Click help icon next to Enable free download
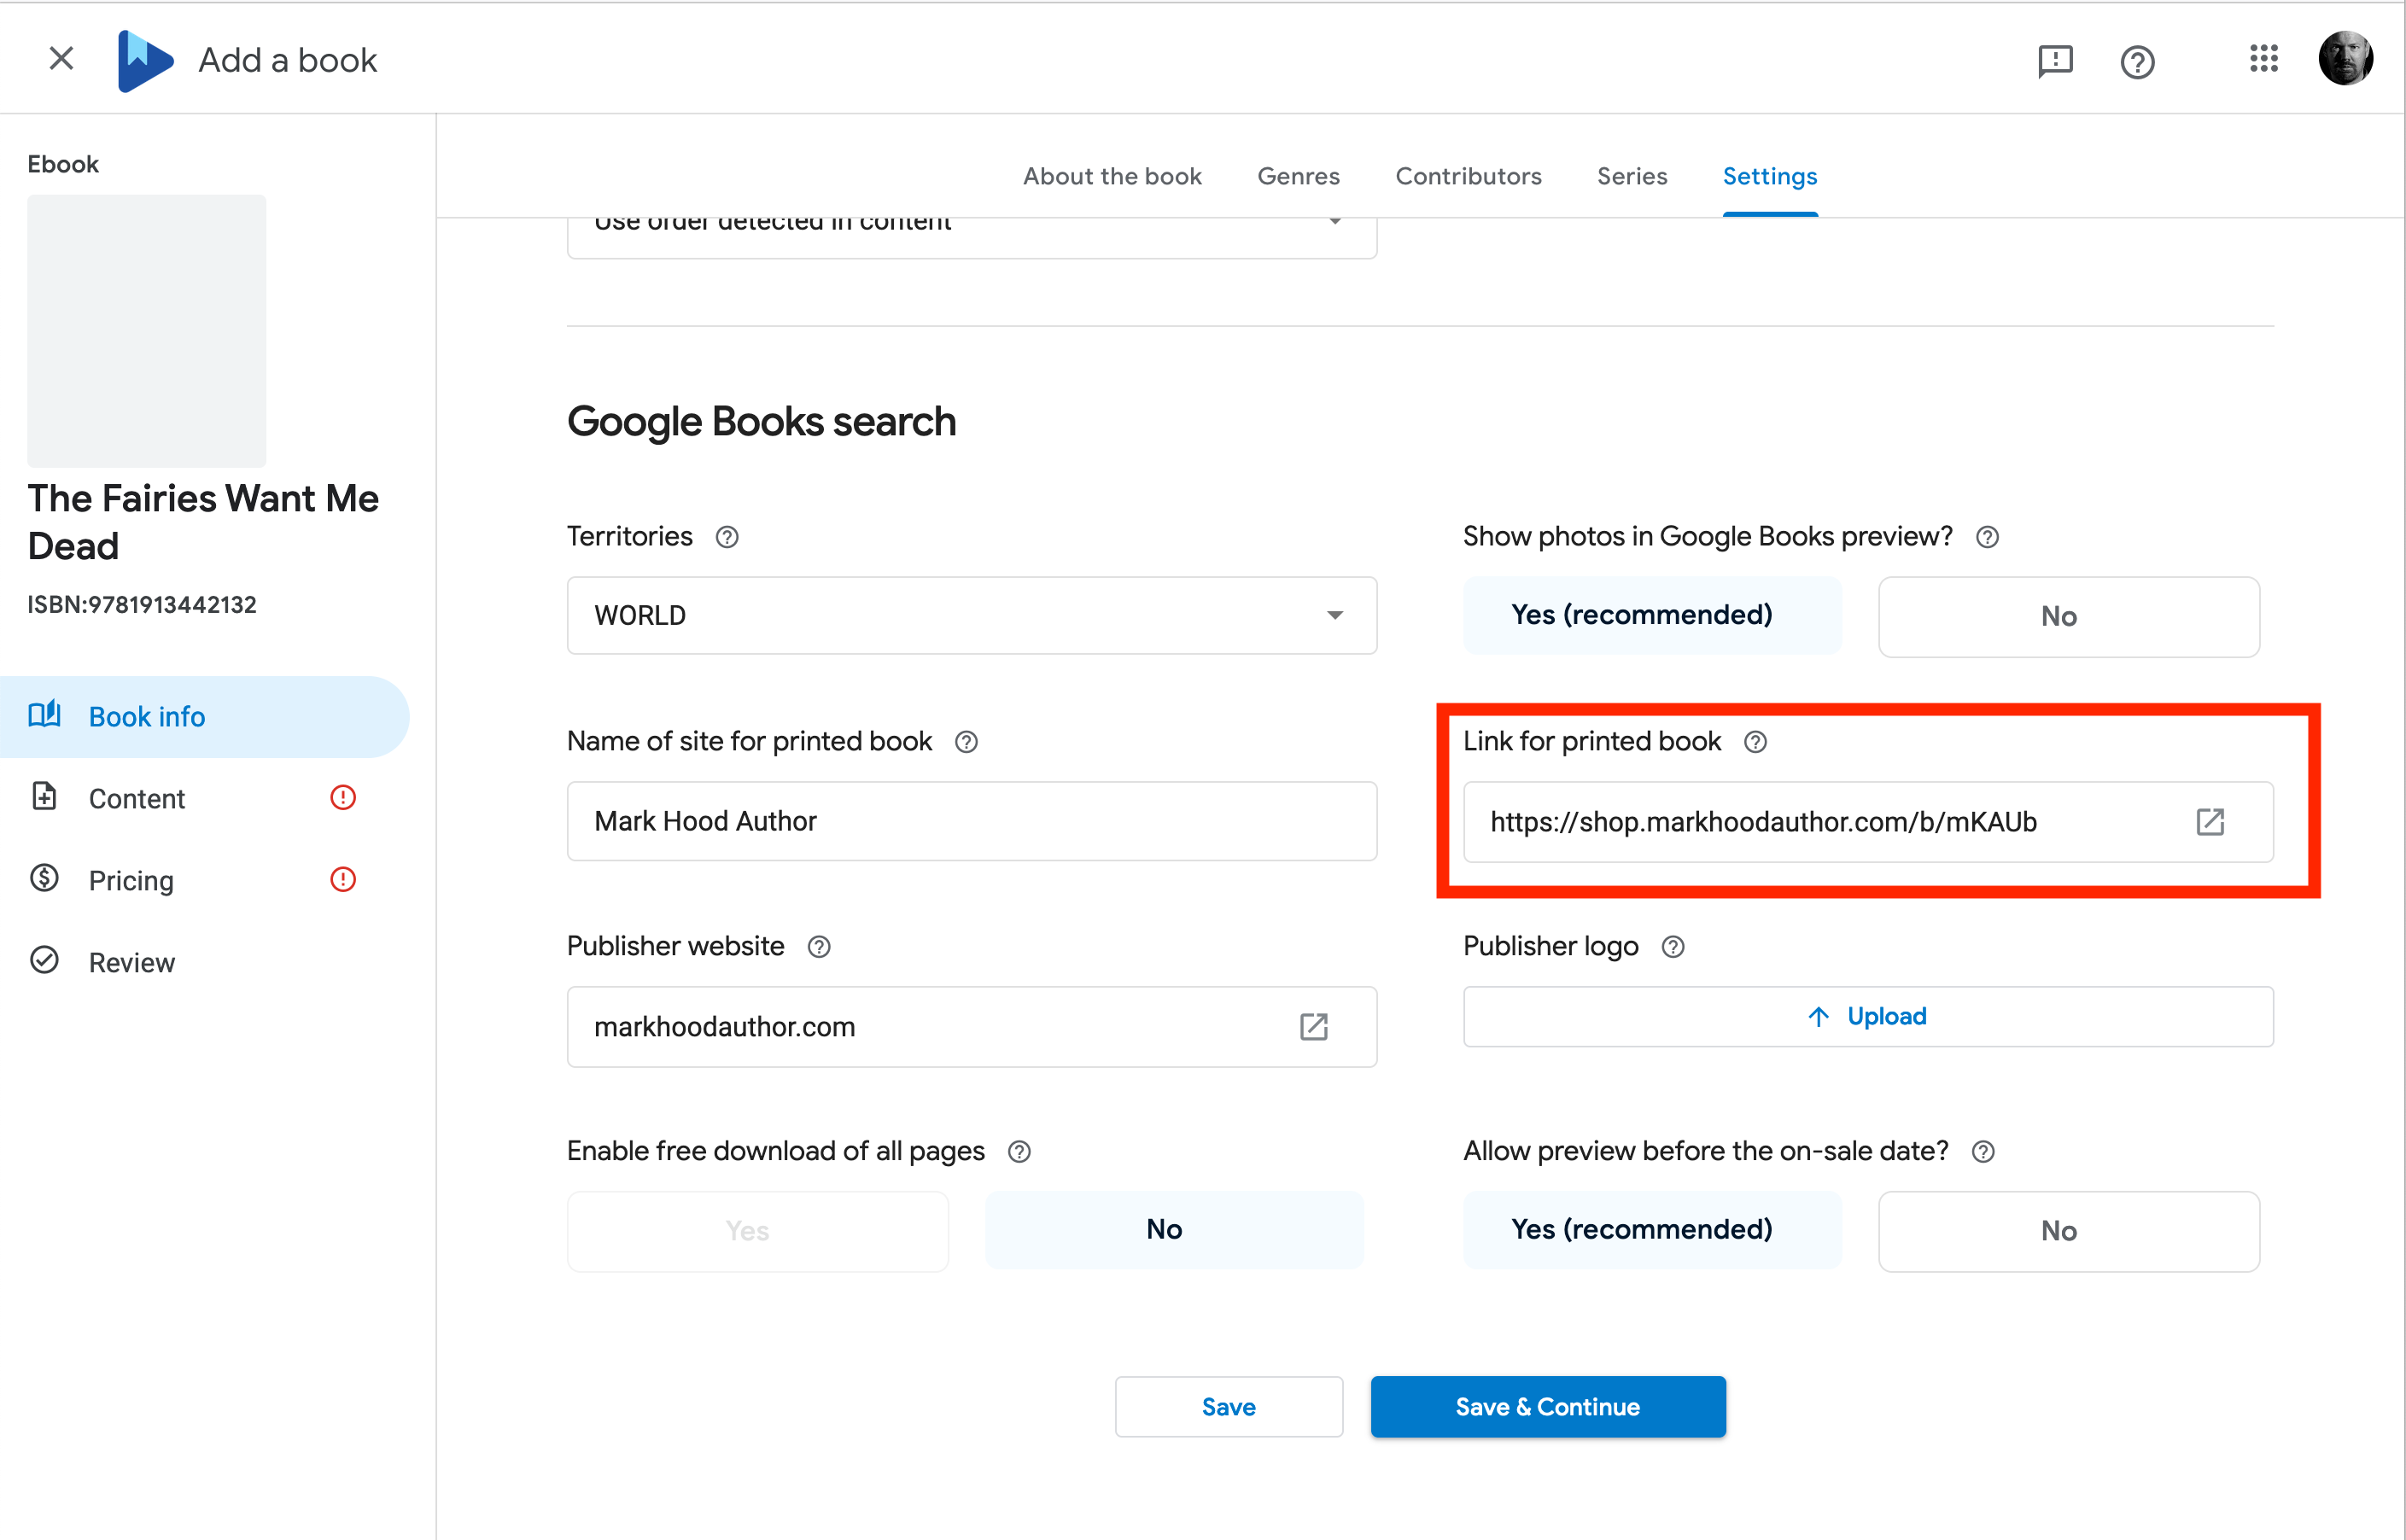Image resolution: width=2406 pixels, height=1540 pixels. [1019, 1152]
